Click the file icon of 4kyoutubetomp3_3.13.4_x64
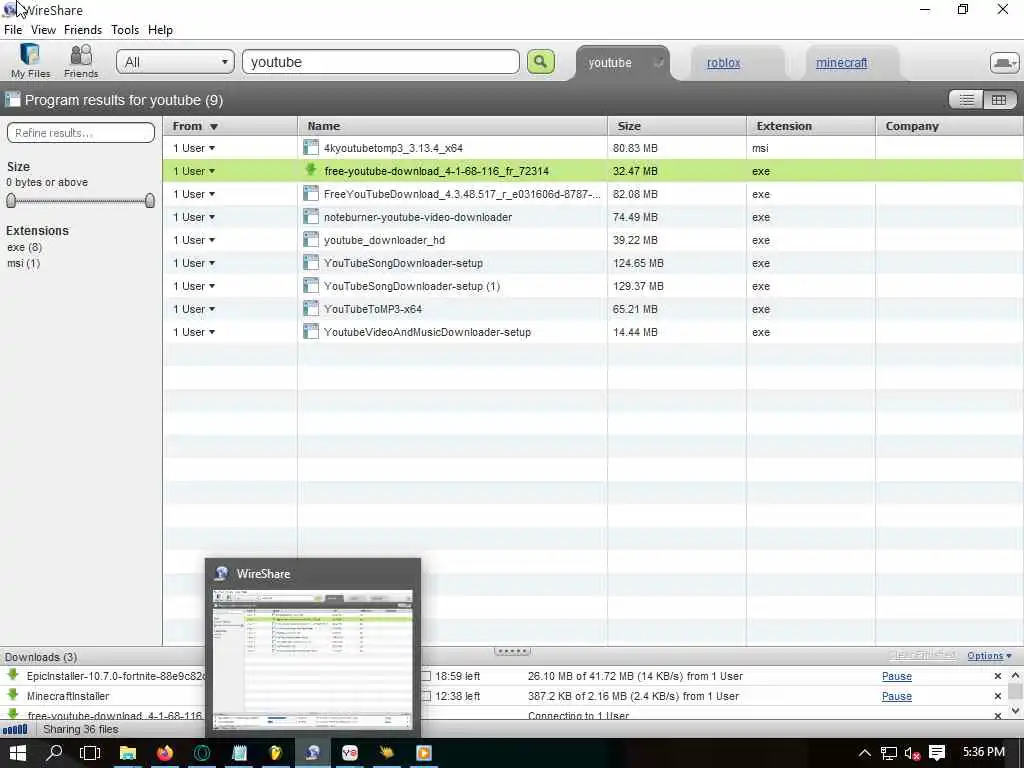Image resolution: width=1024 pixels, height=768 pixels. click(312, 148)
